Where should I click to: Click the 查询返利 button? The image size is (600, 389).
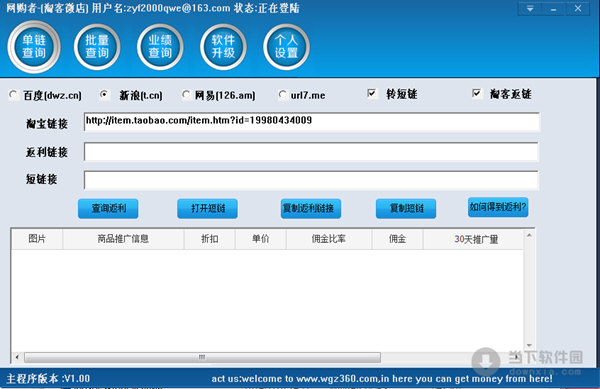(x=108, y=209)
